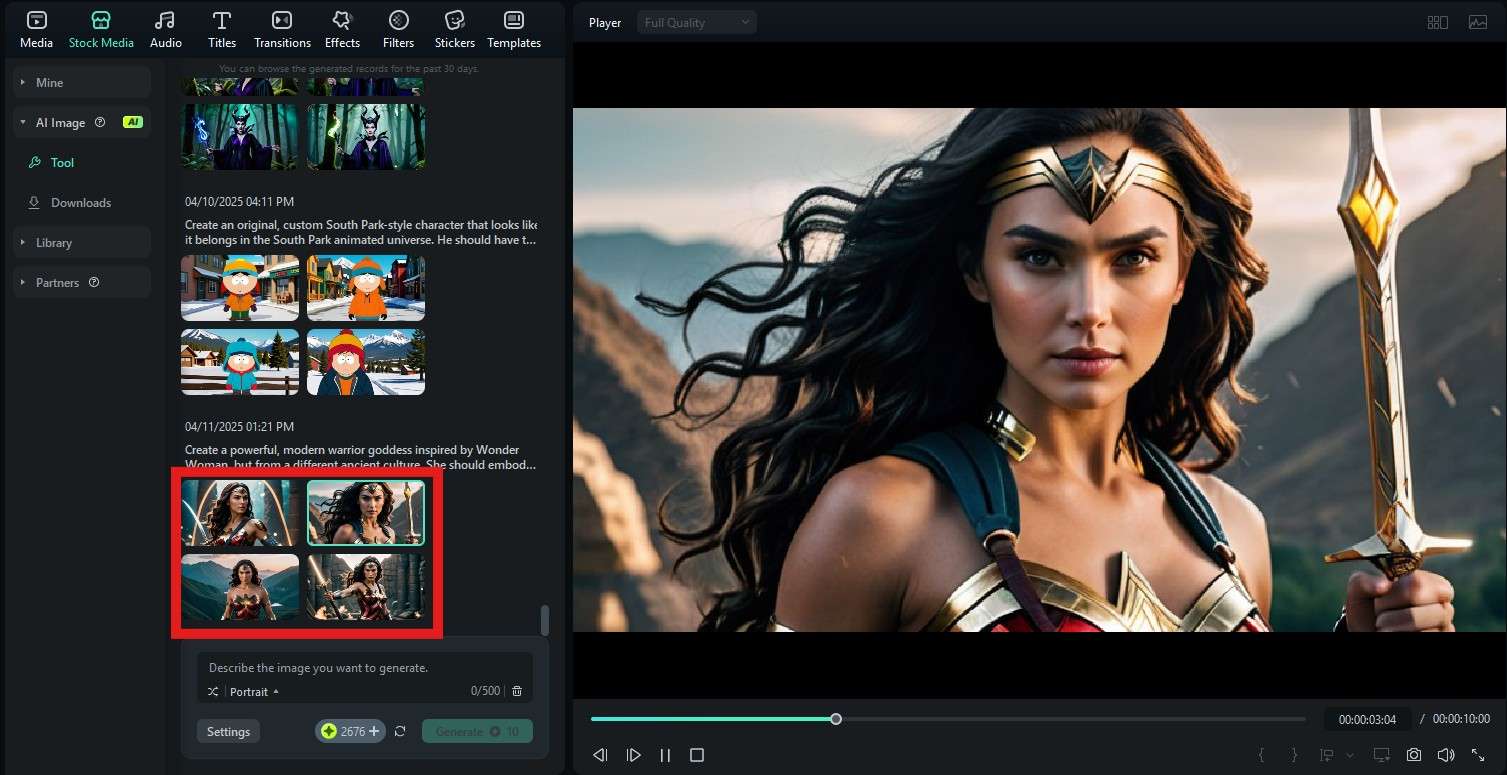Expand the Mine section in sidebar

pos(82,83)
